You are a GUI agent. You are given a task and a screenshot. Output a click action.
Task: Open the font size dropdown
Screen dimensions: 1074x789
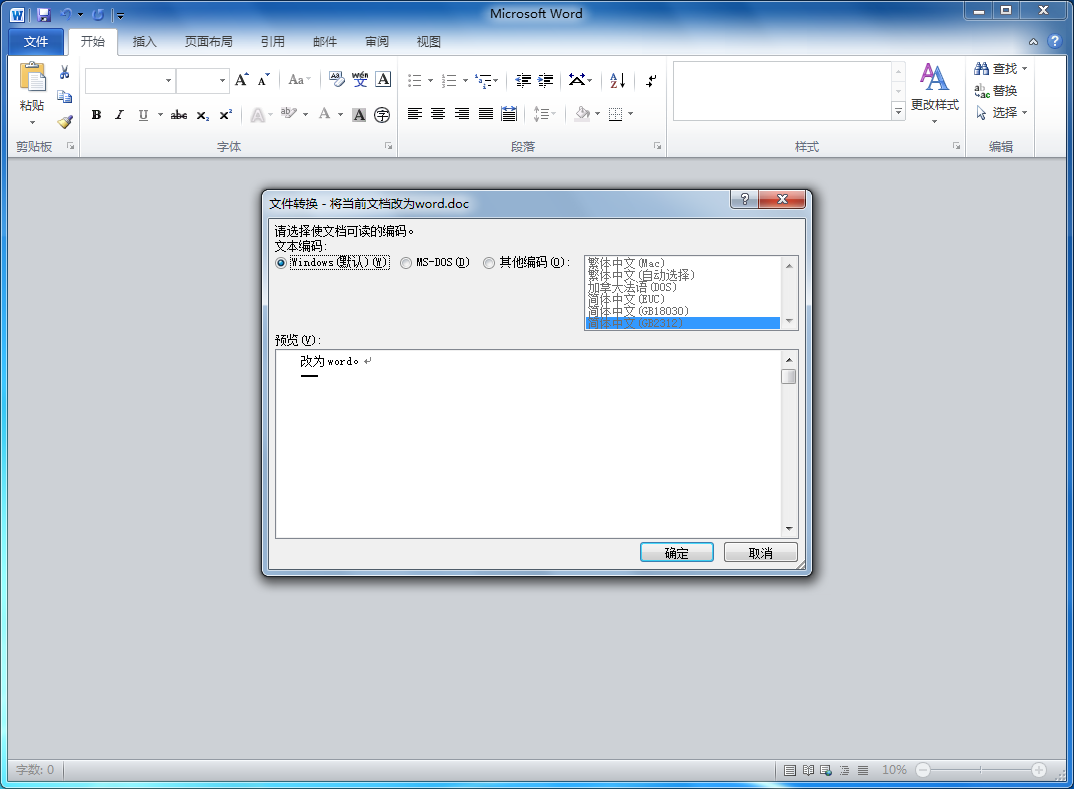pyautogui.click(x=223, y=81)
